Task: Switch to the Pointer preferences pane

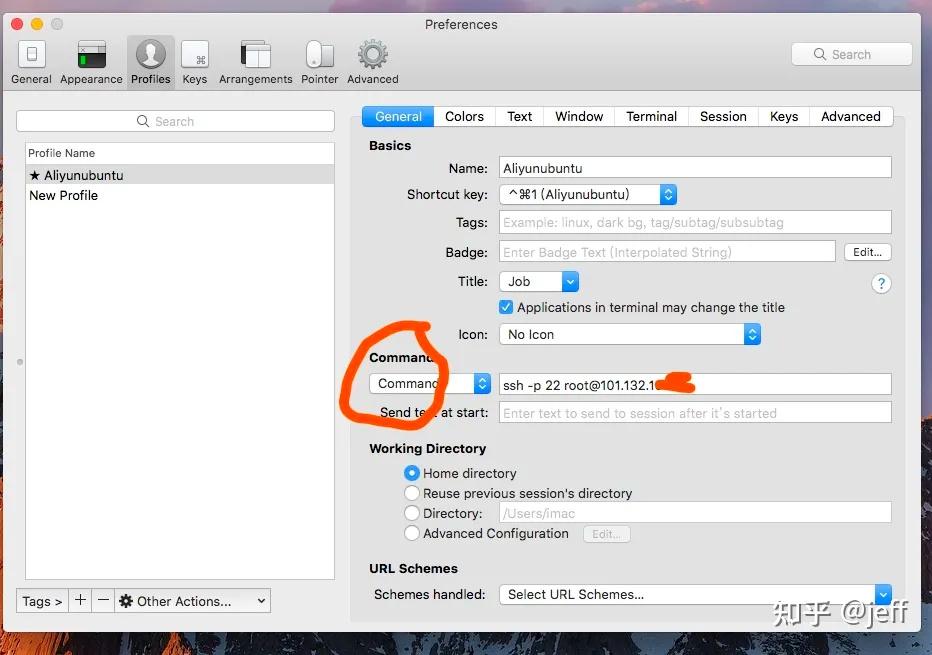Action: [319, 55]
